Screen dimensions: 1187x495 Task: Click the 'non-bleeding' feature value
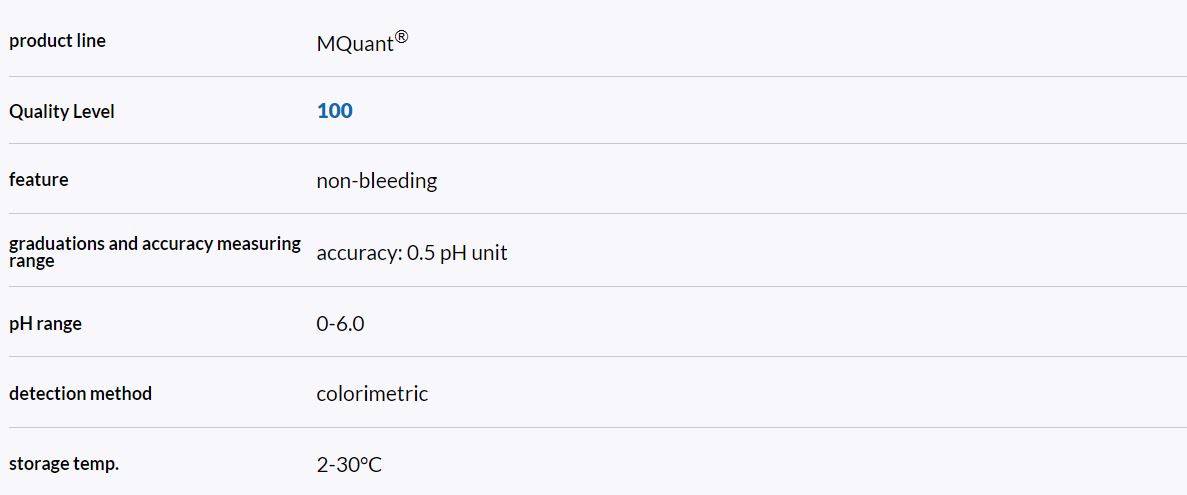(377, 181)
